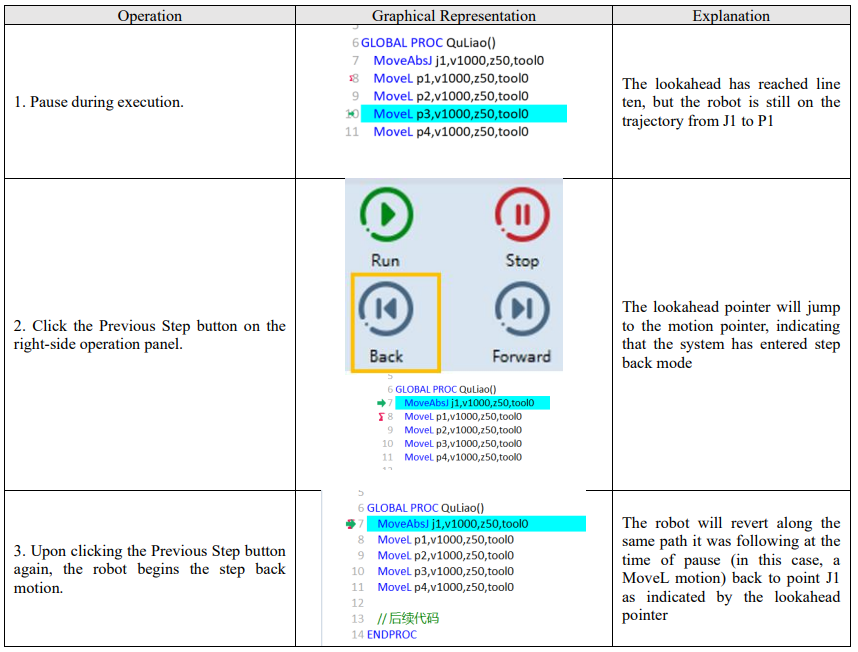Click "MoveAbsJ j1" line in step 1 code
This screenshot has height=652, width=858.
(459, 61)
